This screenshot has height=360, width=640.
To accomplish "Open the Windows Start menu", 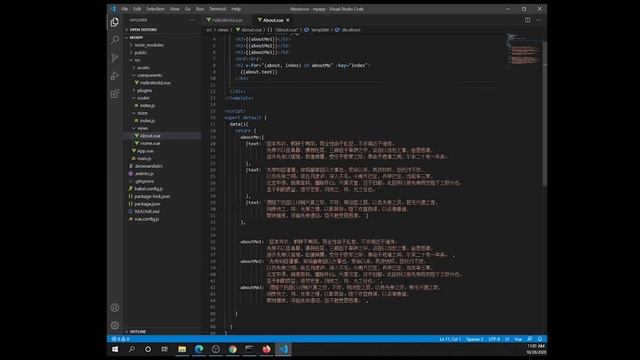I will coord(115,349).
